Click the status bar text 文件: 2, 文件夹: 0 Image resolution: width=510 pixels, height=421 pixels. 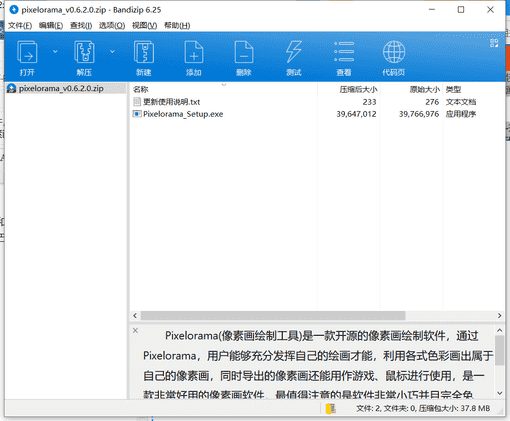386,408
